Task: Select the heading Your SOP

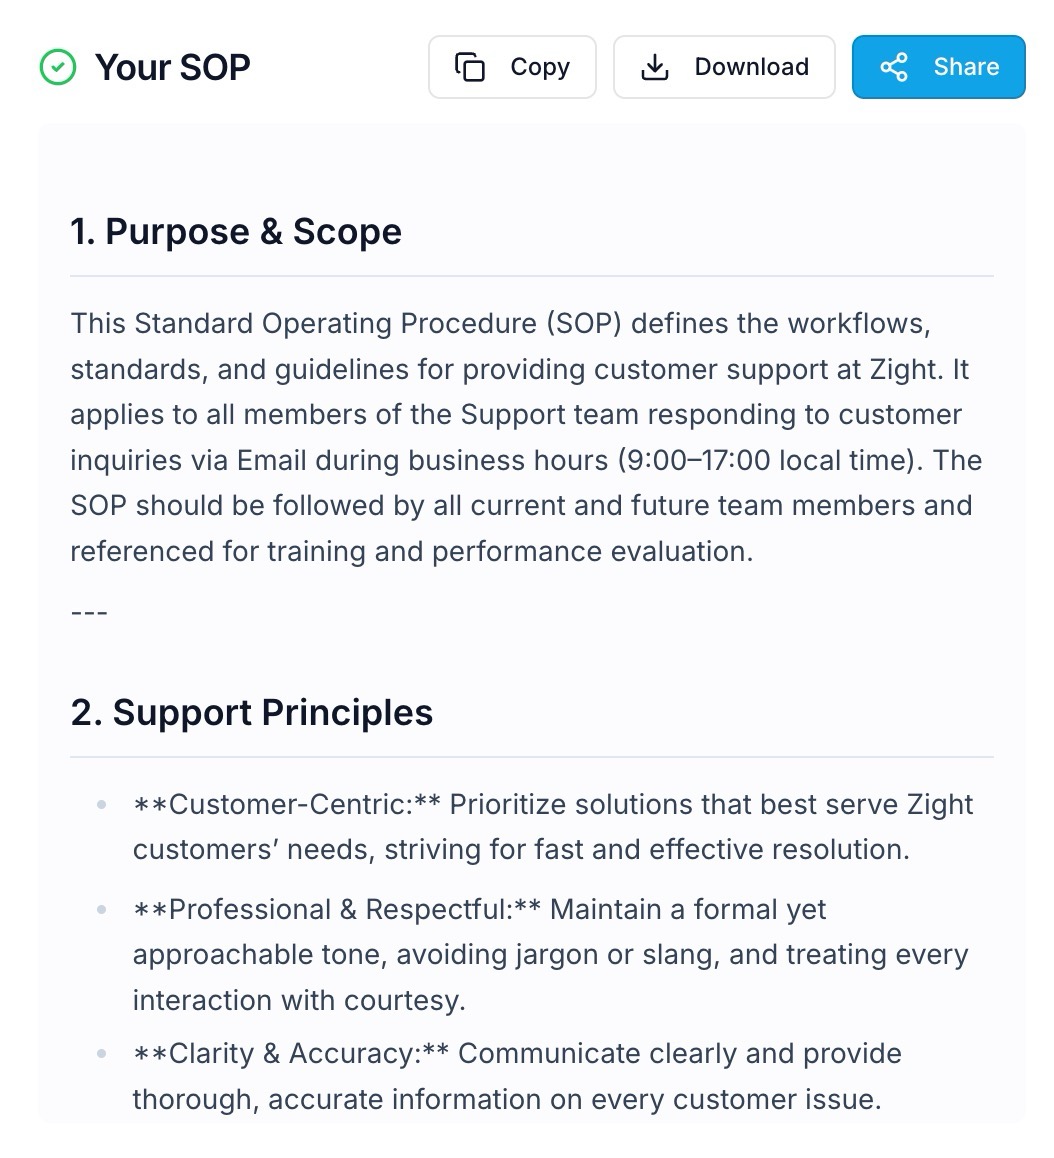Action: [172, 66]
